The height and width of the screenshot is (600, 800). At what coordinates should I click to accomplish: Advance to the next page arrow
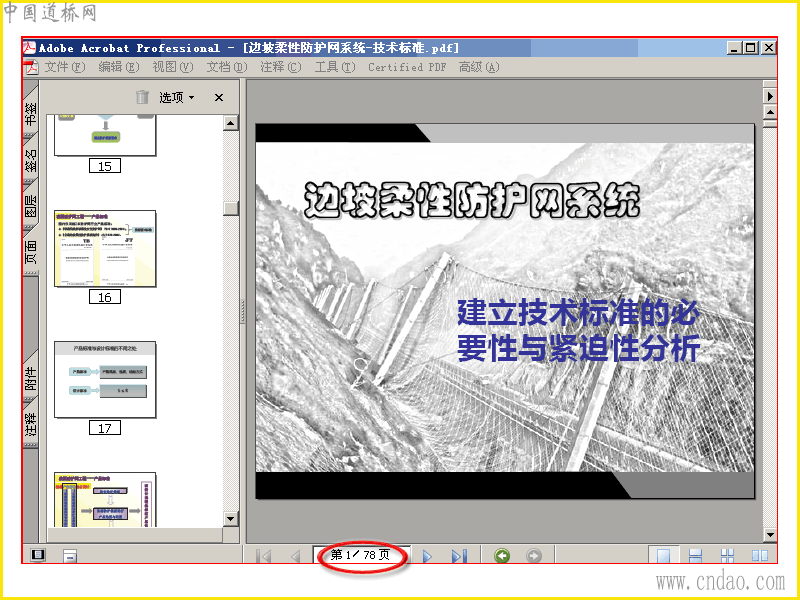[x=427, y=556]
